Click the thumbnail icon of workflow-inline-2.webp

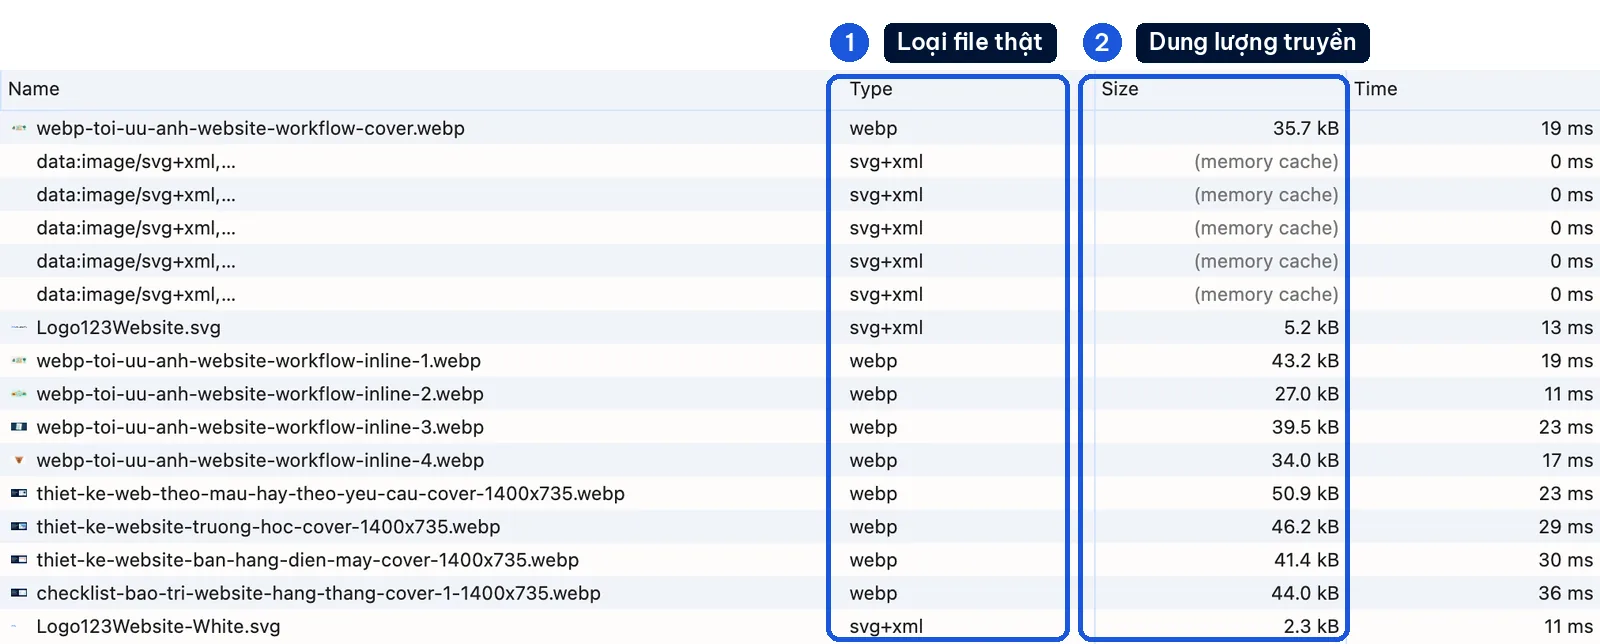coord(19,394)
